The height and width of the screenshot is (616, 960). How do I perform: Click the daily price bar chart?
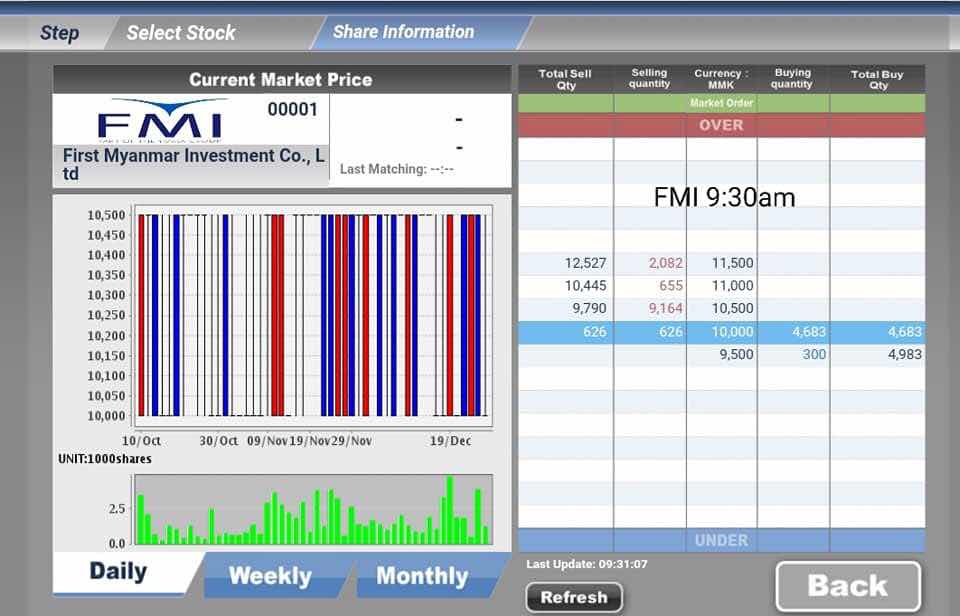[x=313, y=315]
